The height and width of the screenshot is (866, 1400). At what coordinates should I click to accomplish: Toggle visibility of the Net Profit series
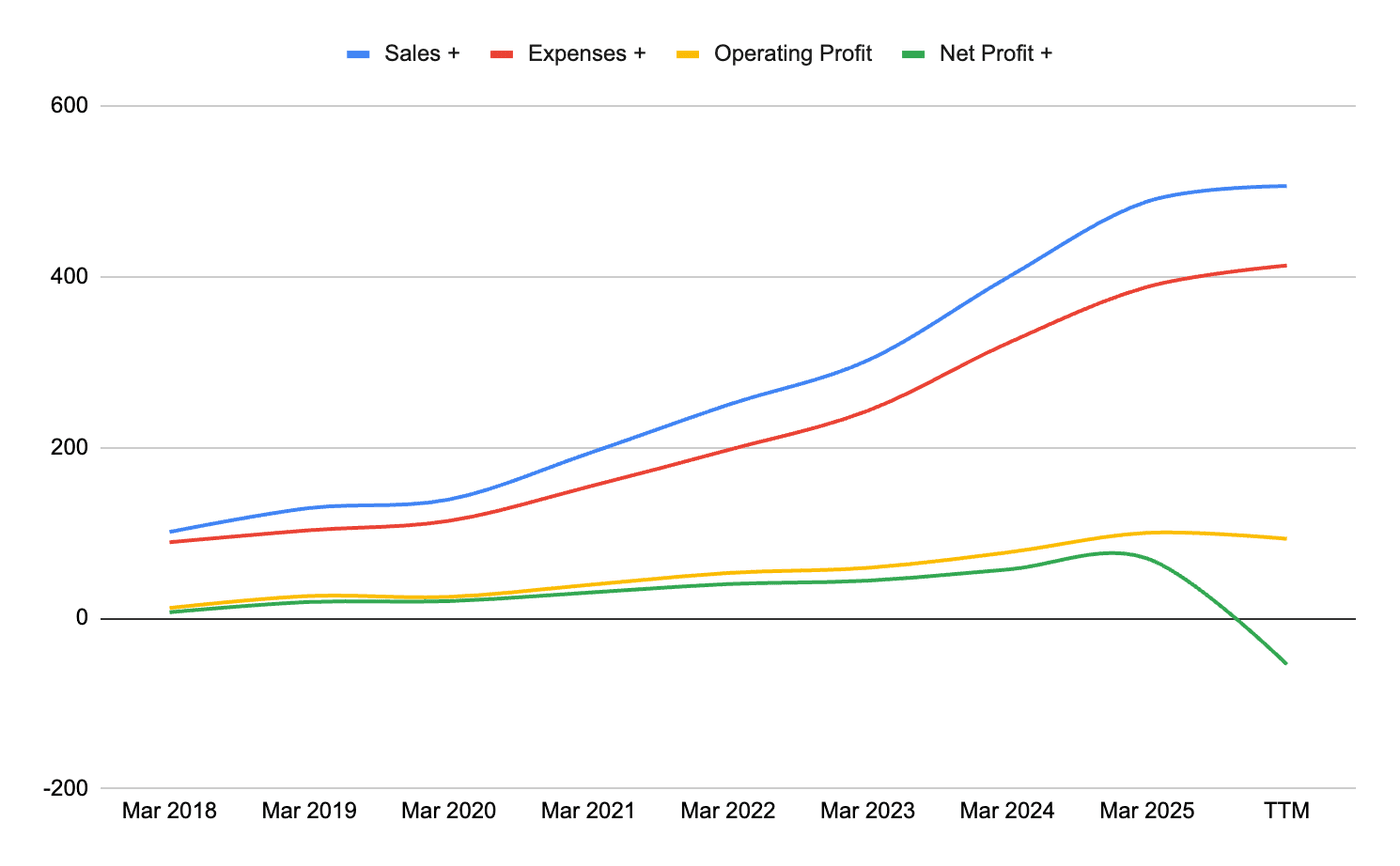click(x=996, y=53)
